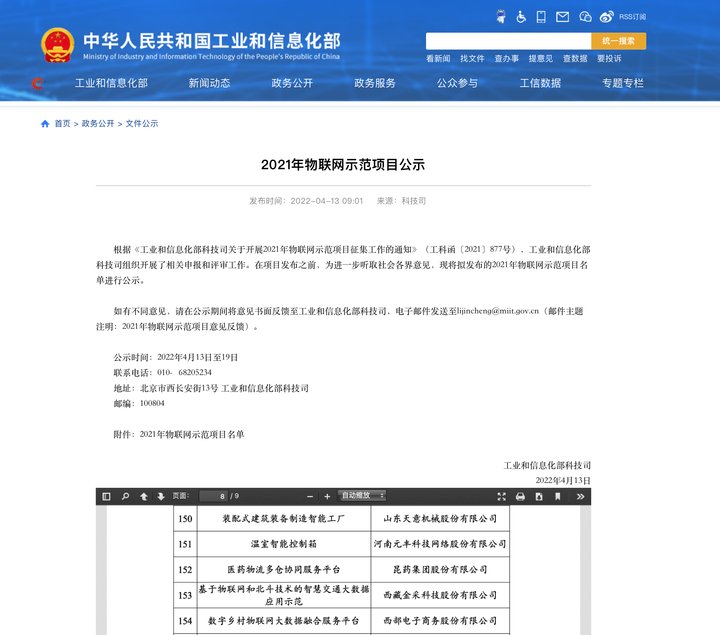
Task: Open the 工业和信息化部 nav menu
Action: [x=112, y=83]
